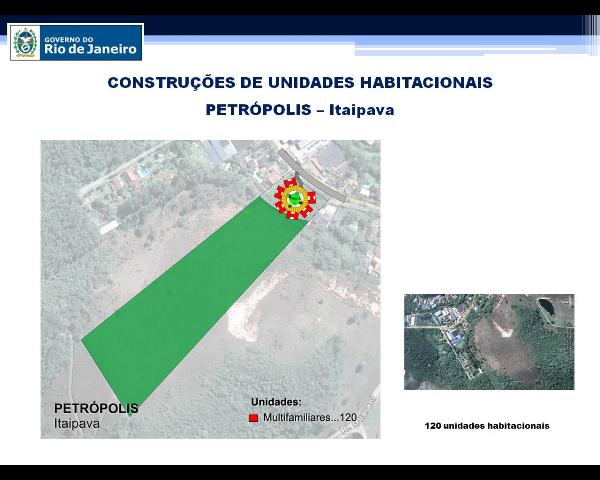
Task: Click the 'PETRÓPOLIS – Itaipava' subtitle
Action: tap(300, 110)
